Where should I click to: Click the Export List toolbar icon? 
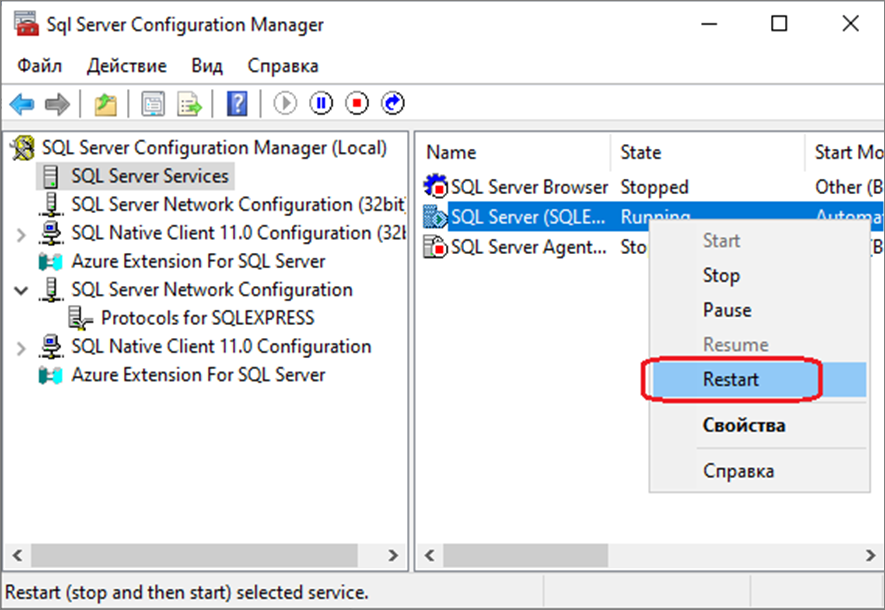189,104
